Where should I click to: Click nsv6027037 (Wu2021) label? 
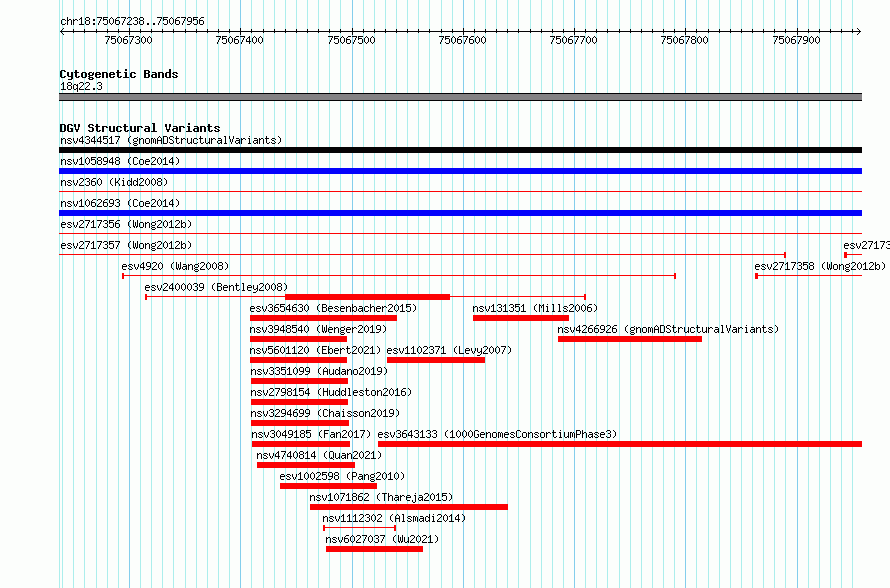click(382, 539)
